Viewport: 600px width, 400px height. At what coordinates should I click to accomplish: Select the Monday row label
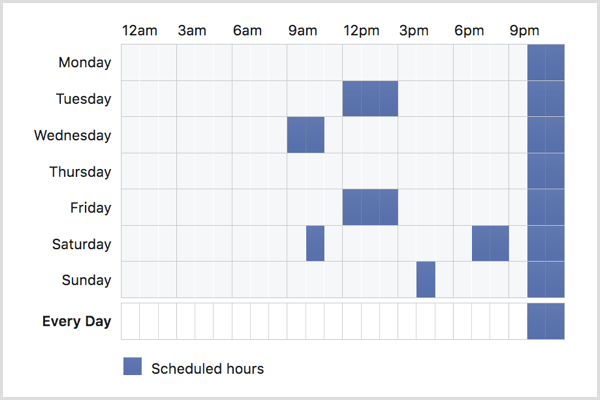[85, 63]
